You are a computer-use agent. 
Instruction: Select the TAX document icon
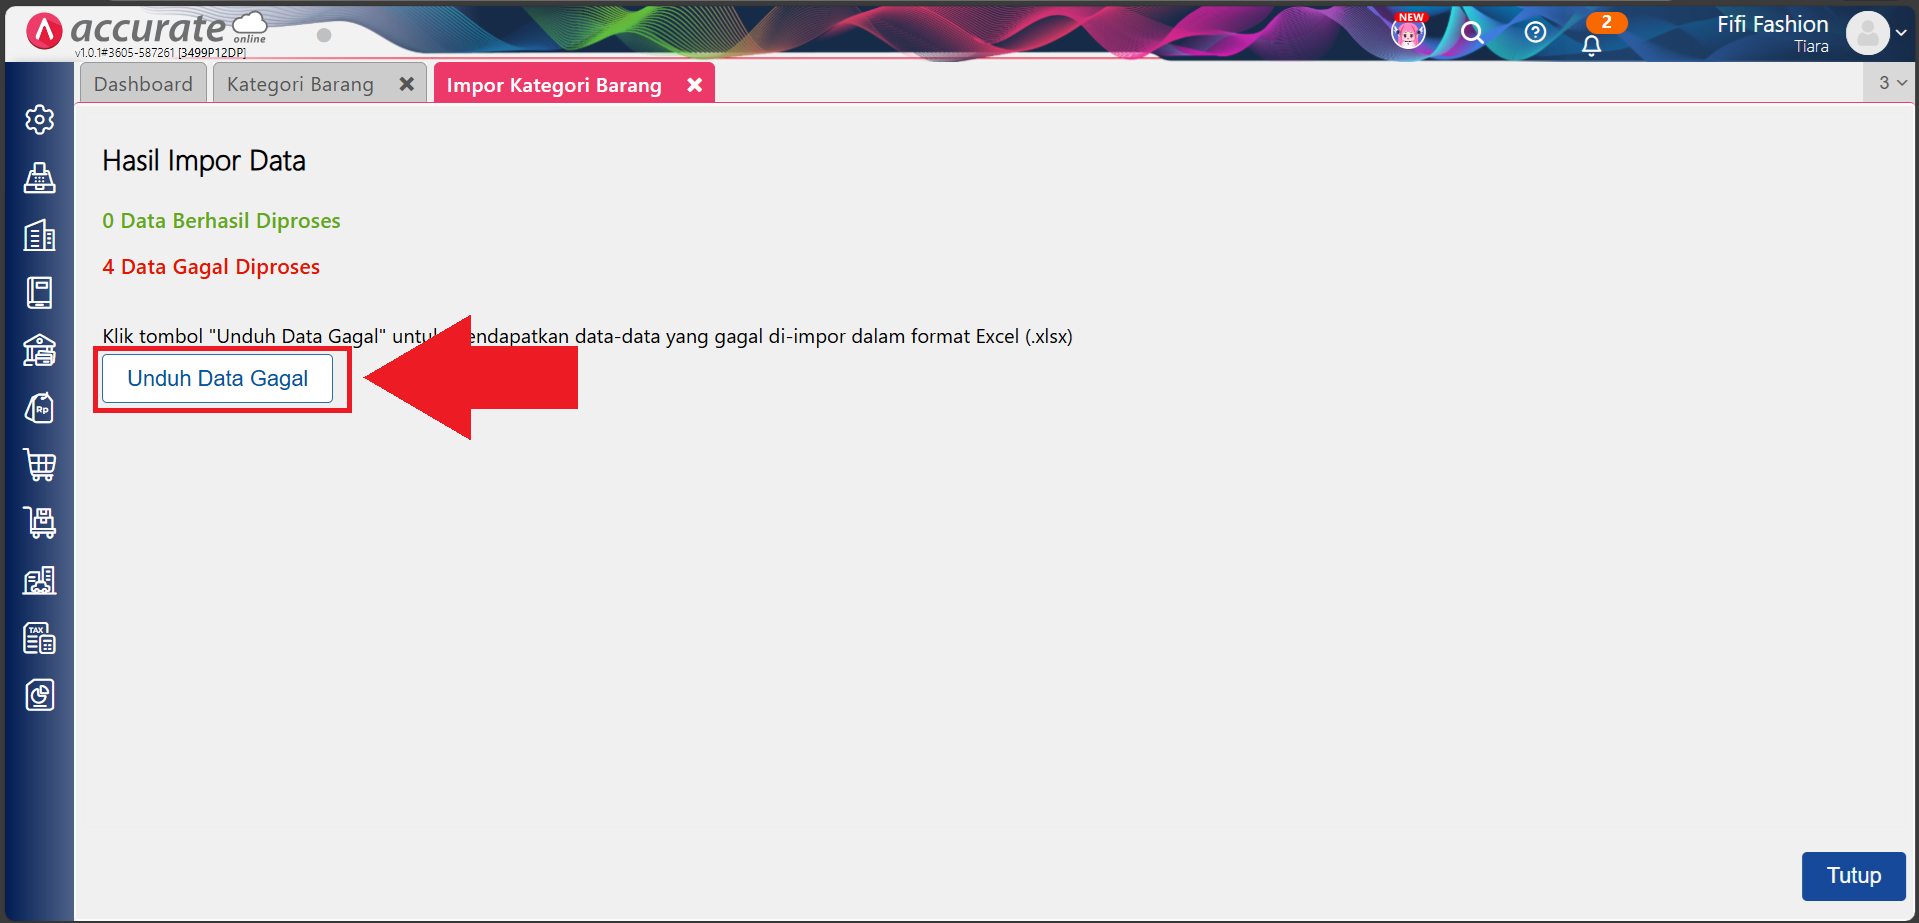click(x=39, y=637)
